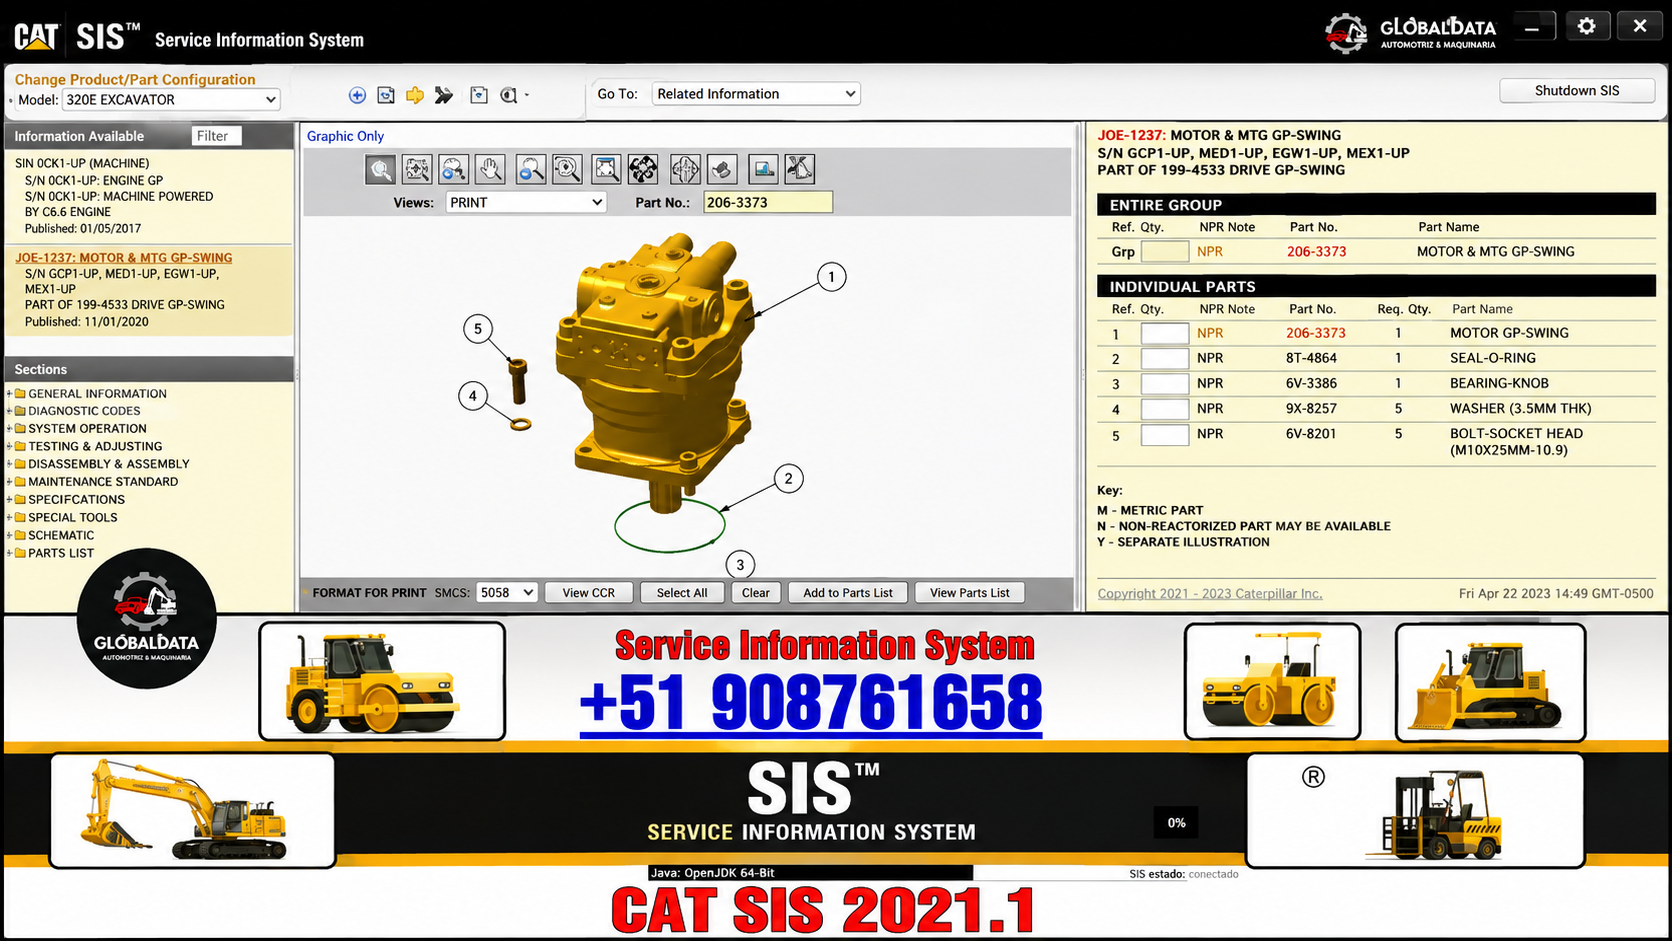This screenshot has width=1672, height=941.
Task: Click the black double-arrow icon in top toolbar
Action: (x=444, y=95)
